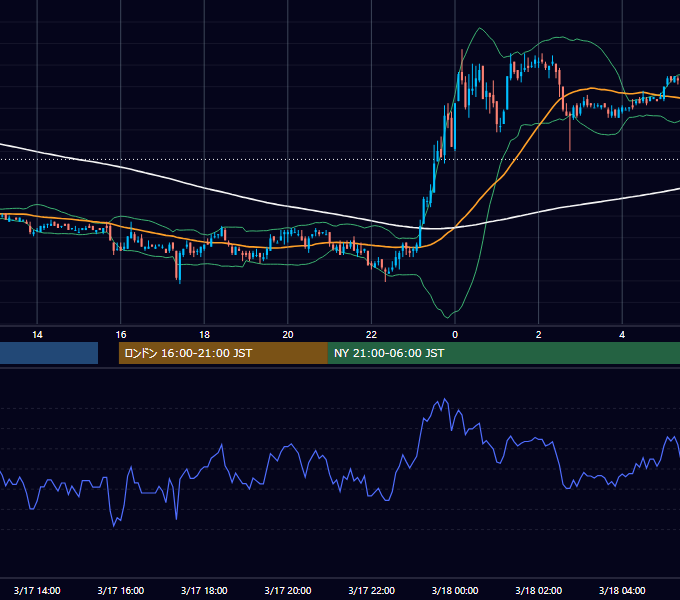680x600 pixels.
Task: Click the hour label 0 on price chart axis
Action: point(455,335)
